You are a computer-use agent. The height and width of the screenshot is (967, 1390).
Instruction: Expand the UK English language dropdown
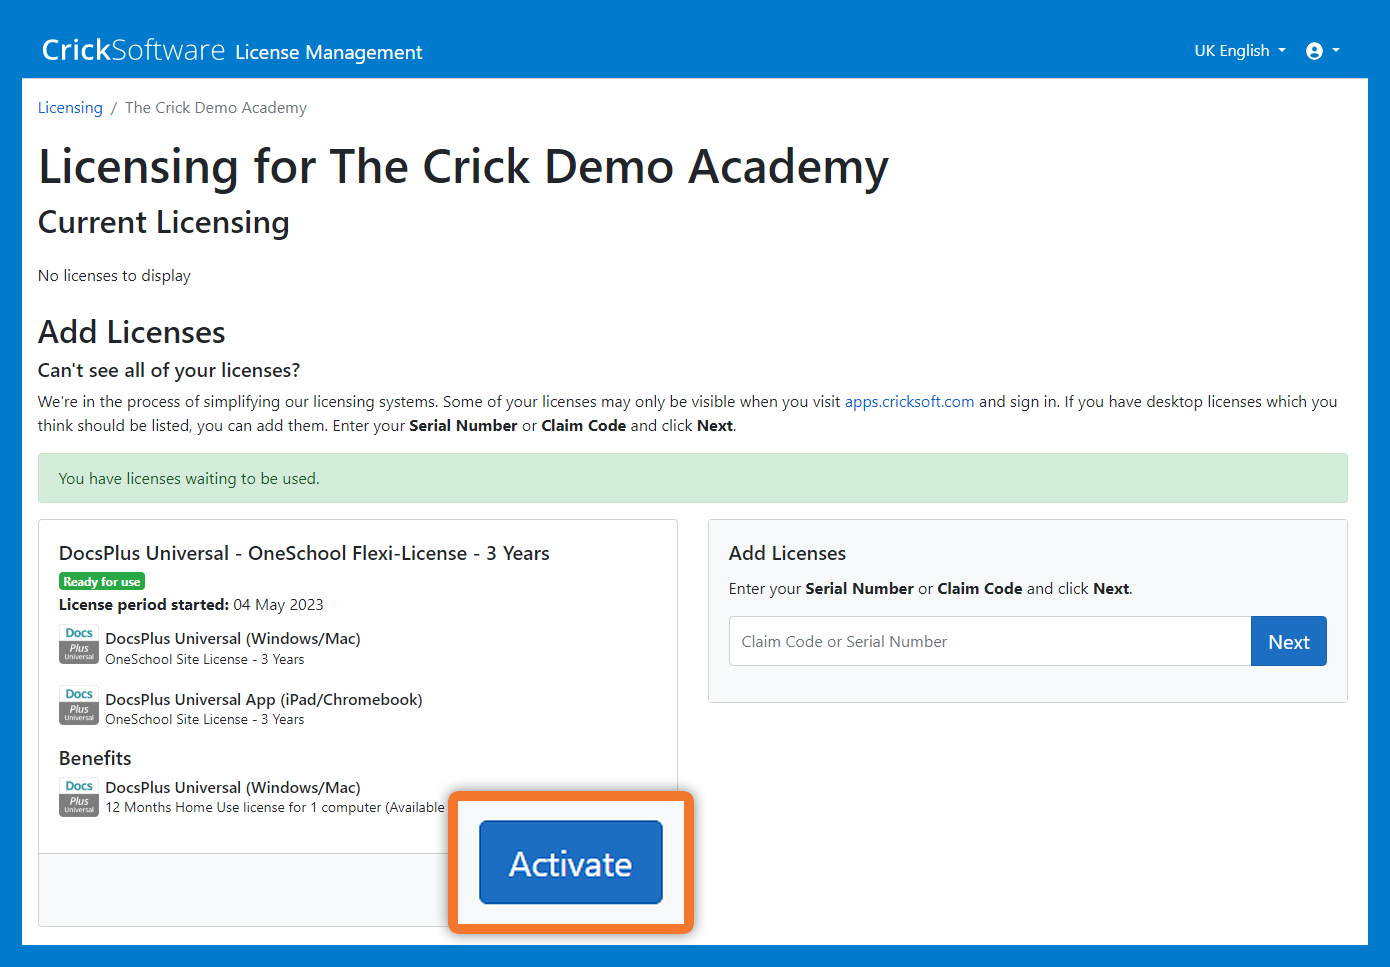tap(1239, 51)
